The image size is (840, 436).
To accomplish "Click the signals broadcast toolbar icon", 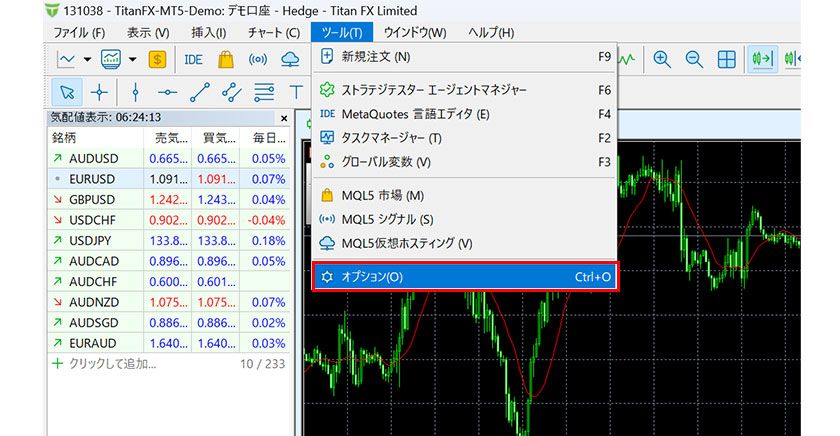I will tap(258, 59).
